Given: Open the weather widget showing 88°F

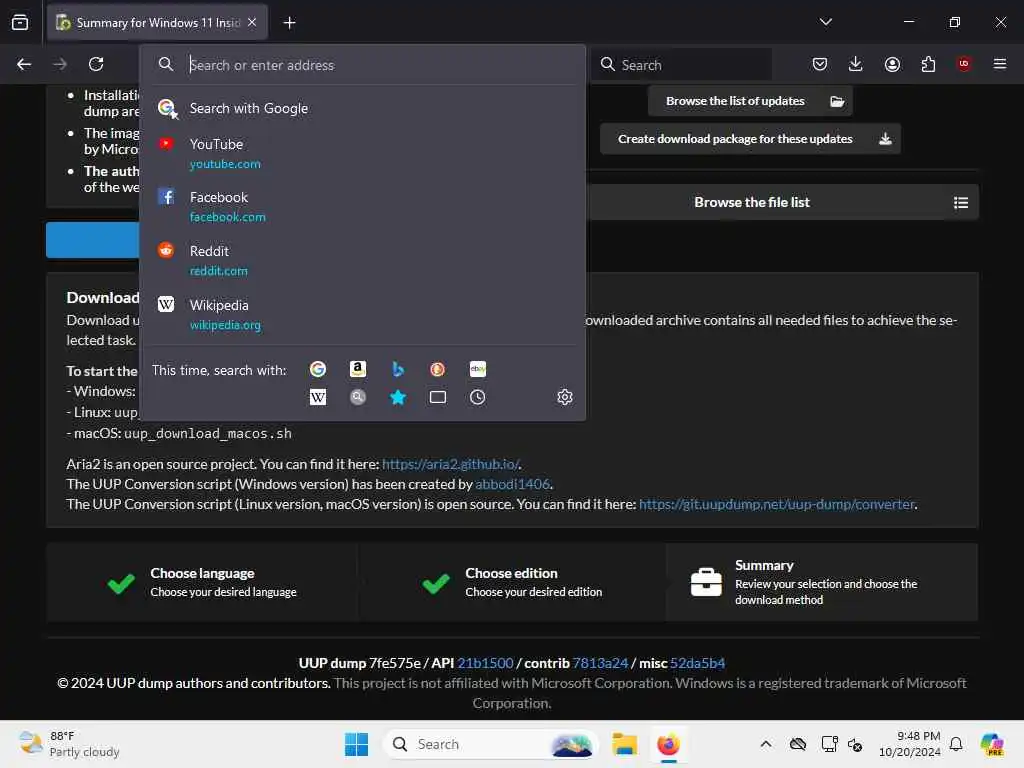Looking at the screenshot, I should pyautogui.click(x=69, y=744).
